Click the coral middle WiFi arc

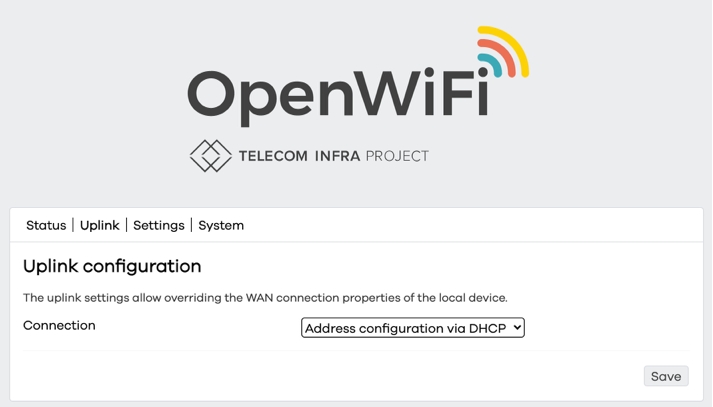click(504, 53)
